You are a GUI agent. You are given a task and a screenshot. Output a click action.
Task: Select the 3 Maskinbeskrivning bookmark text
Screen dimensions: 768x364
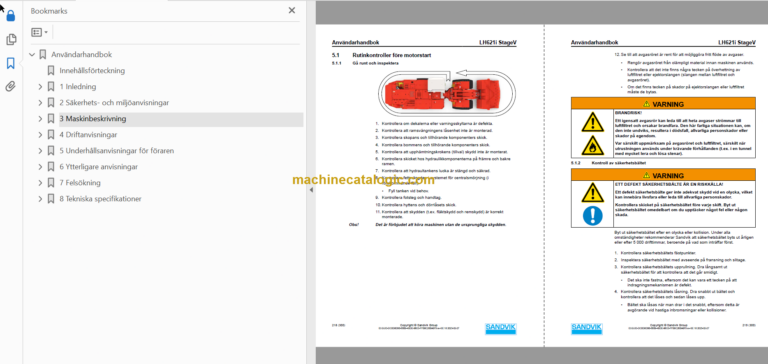pos(93,119)
